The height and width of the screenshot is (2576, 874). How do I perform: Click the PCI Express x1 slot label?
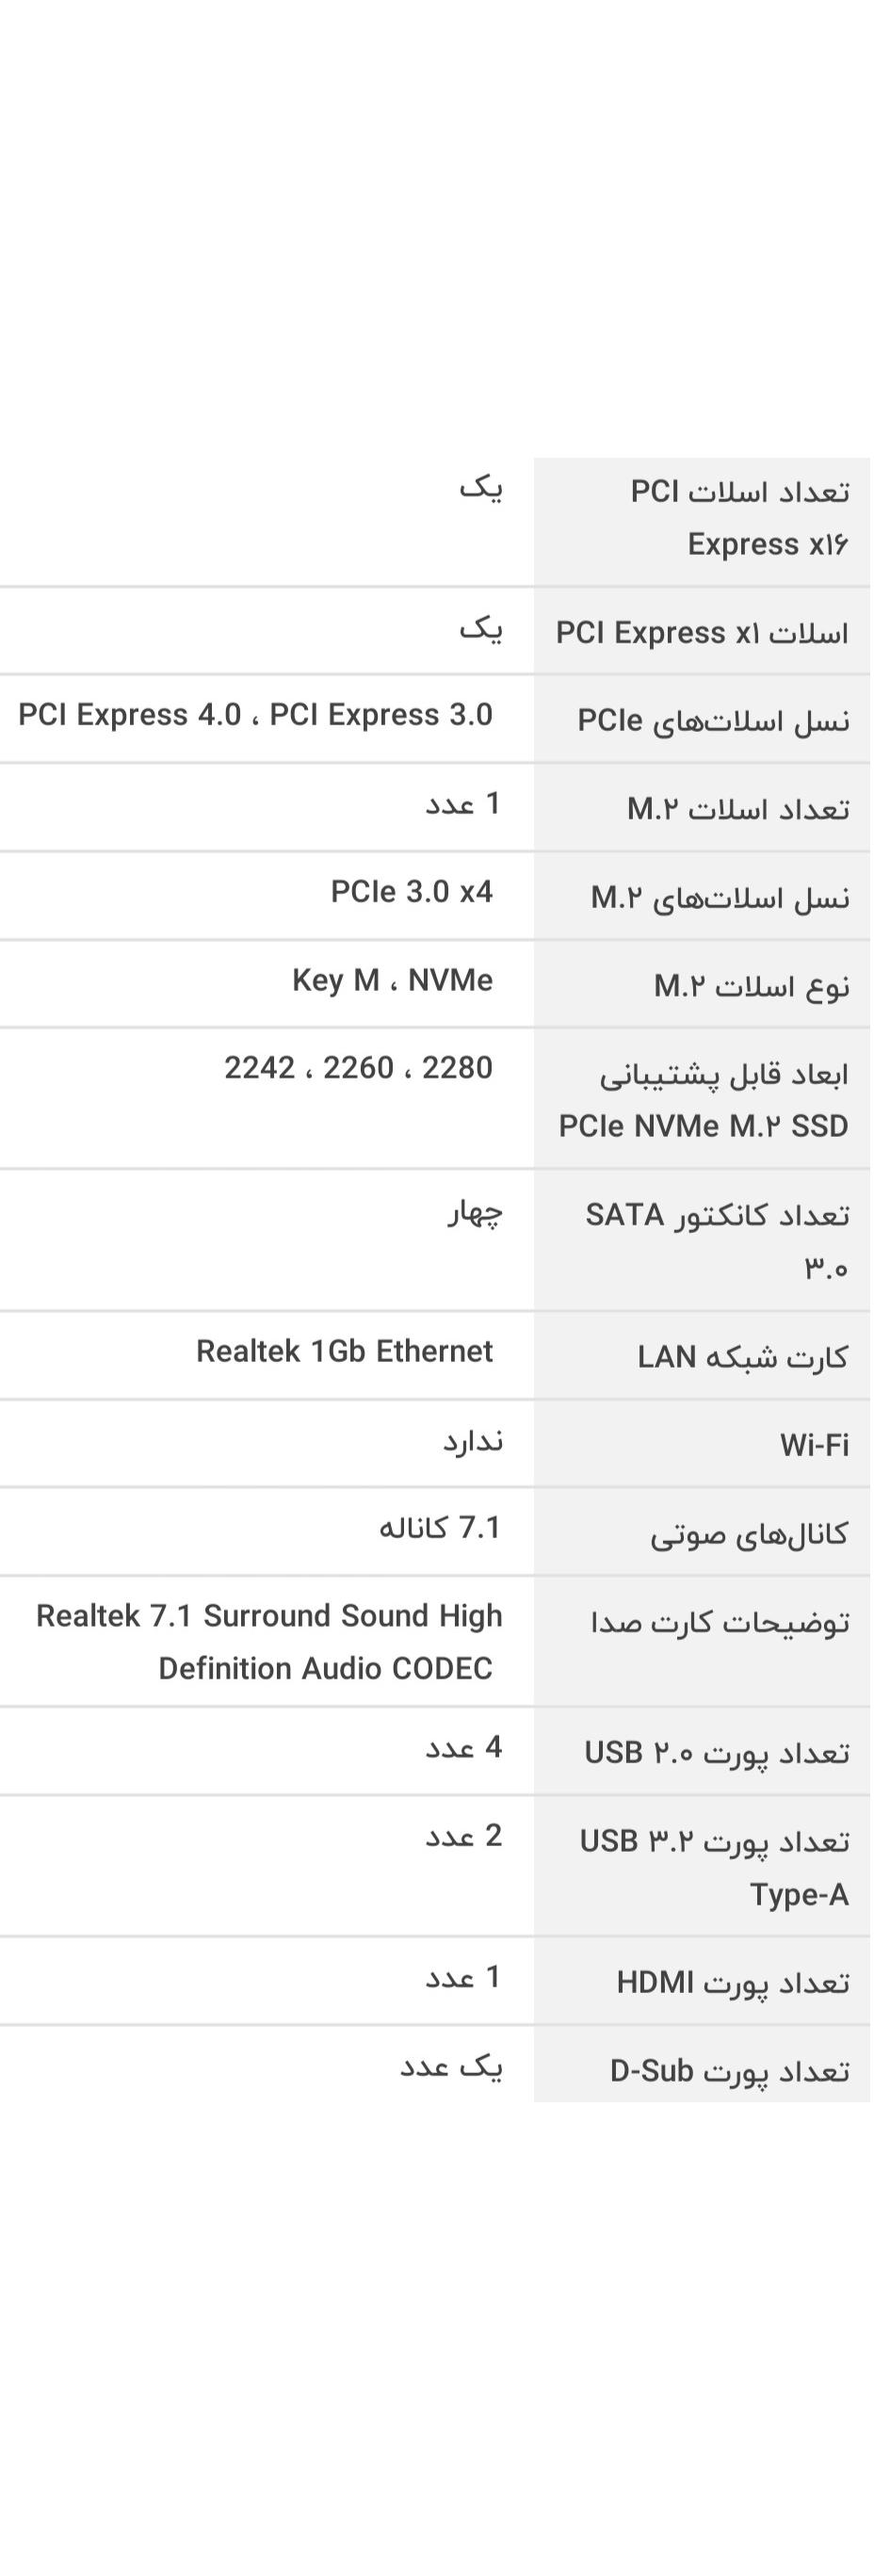tap(702, 633)
